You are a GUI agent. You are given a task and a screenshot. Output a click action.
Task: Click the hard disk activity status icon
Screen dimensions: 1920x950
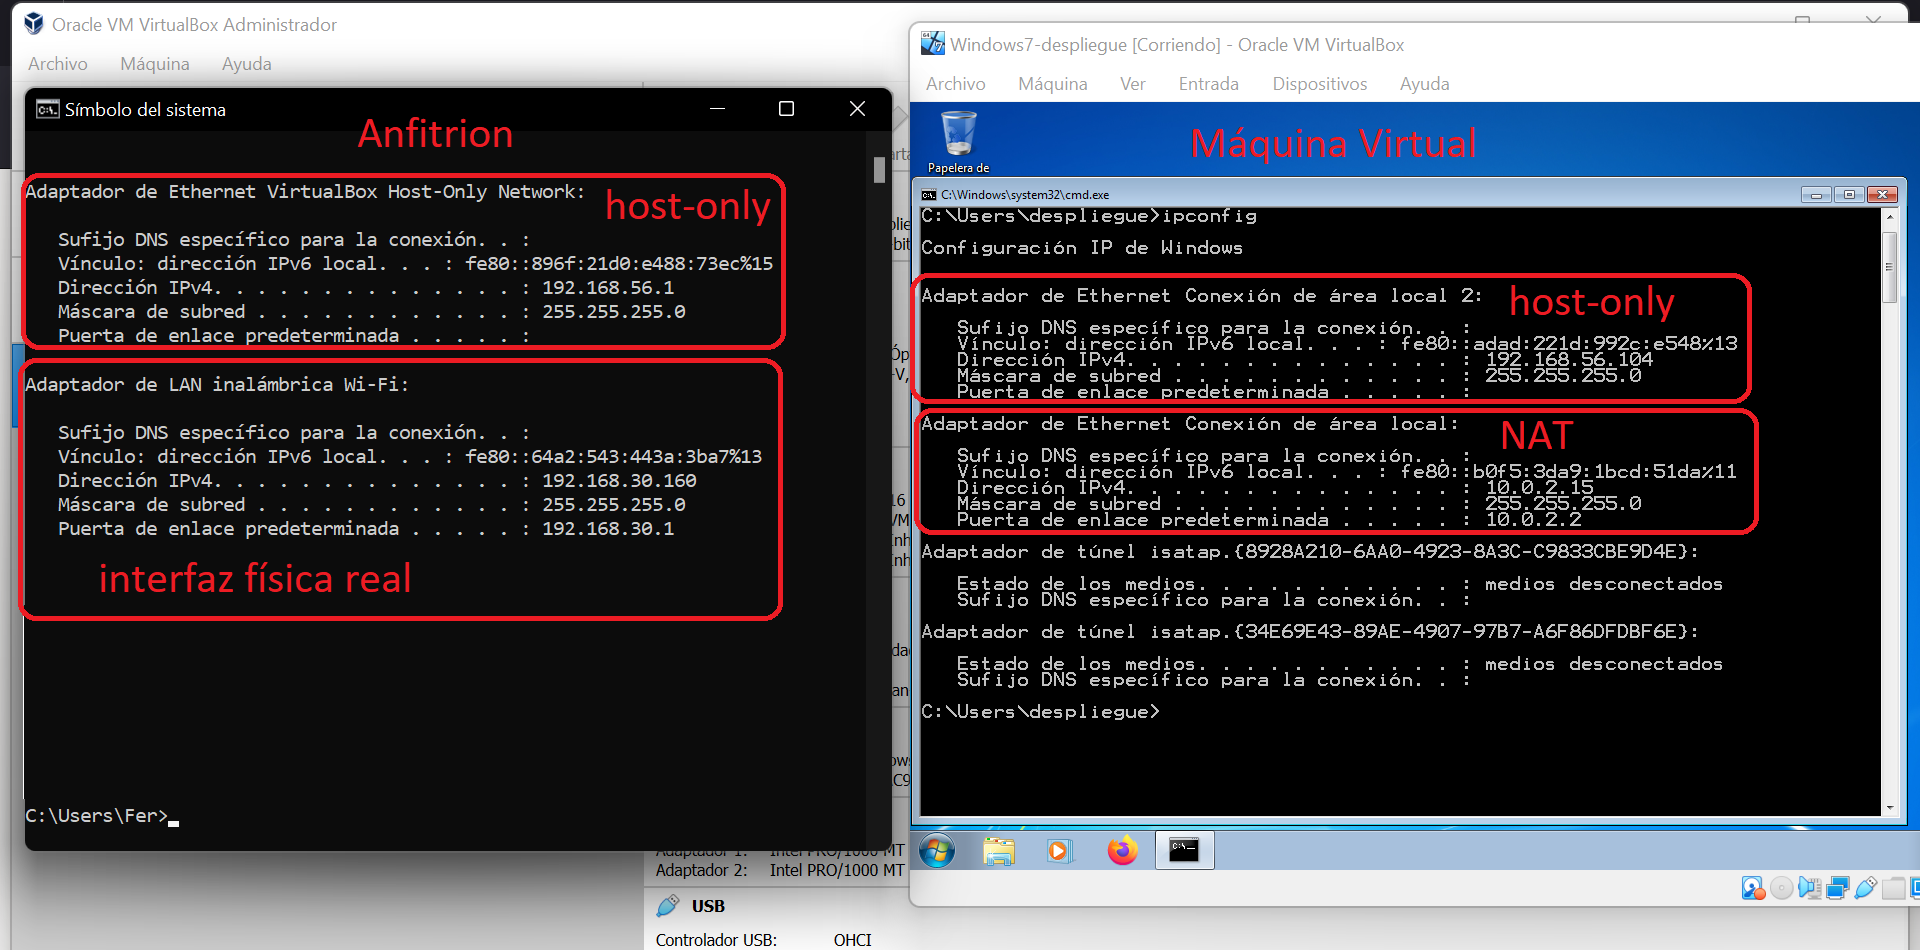pyautogui.click(x=1752, y=888)
